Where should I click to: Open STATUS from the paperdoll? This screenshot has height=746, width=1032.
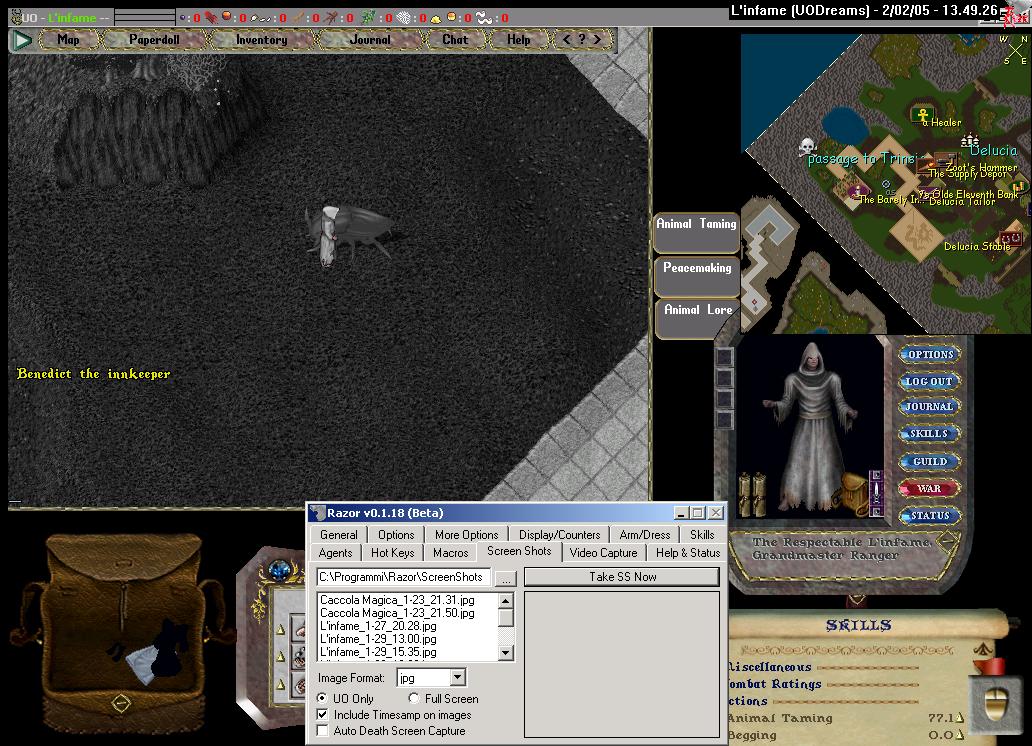pyautogui.click(x=930, y=516)
